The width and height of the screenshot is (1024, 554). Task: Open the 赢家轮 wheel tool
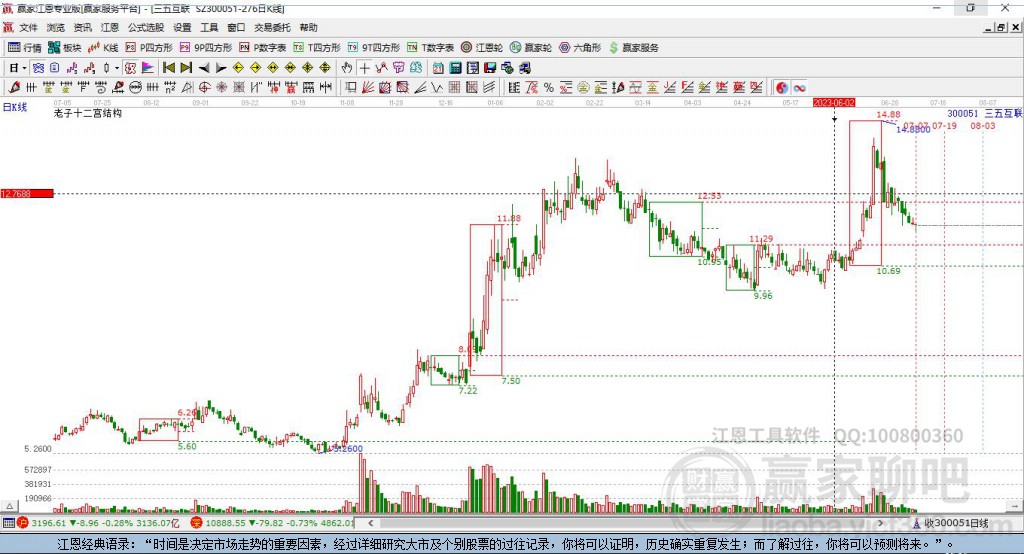(531, 48)
